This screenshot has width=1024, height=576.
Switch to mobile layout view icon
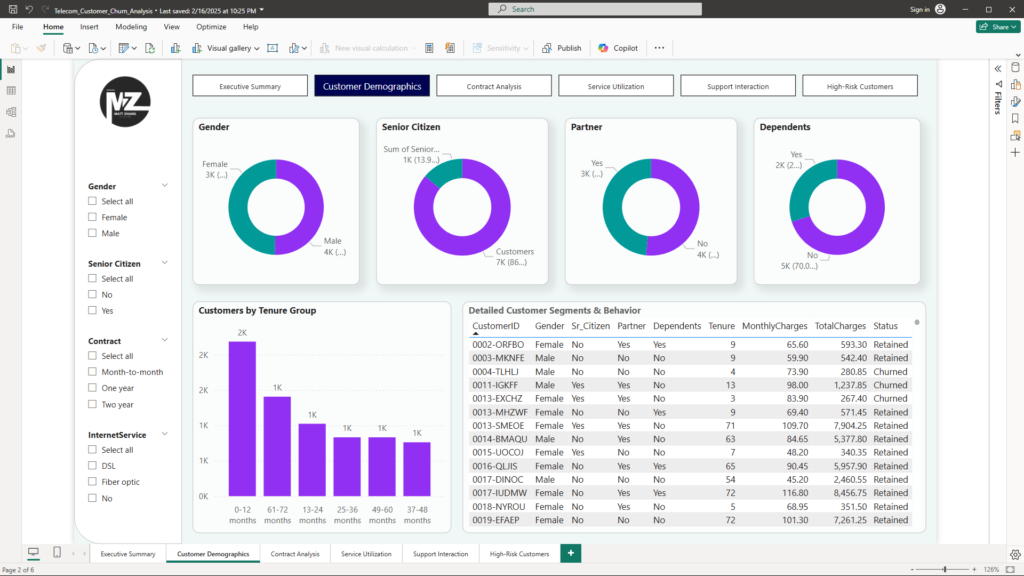[x=57, y=553]
